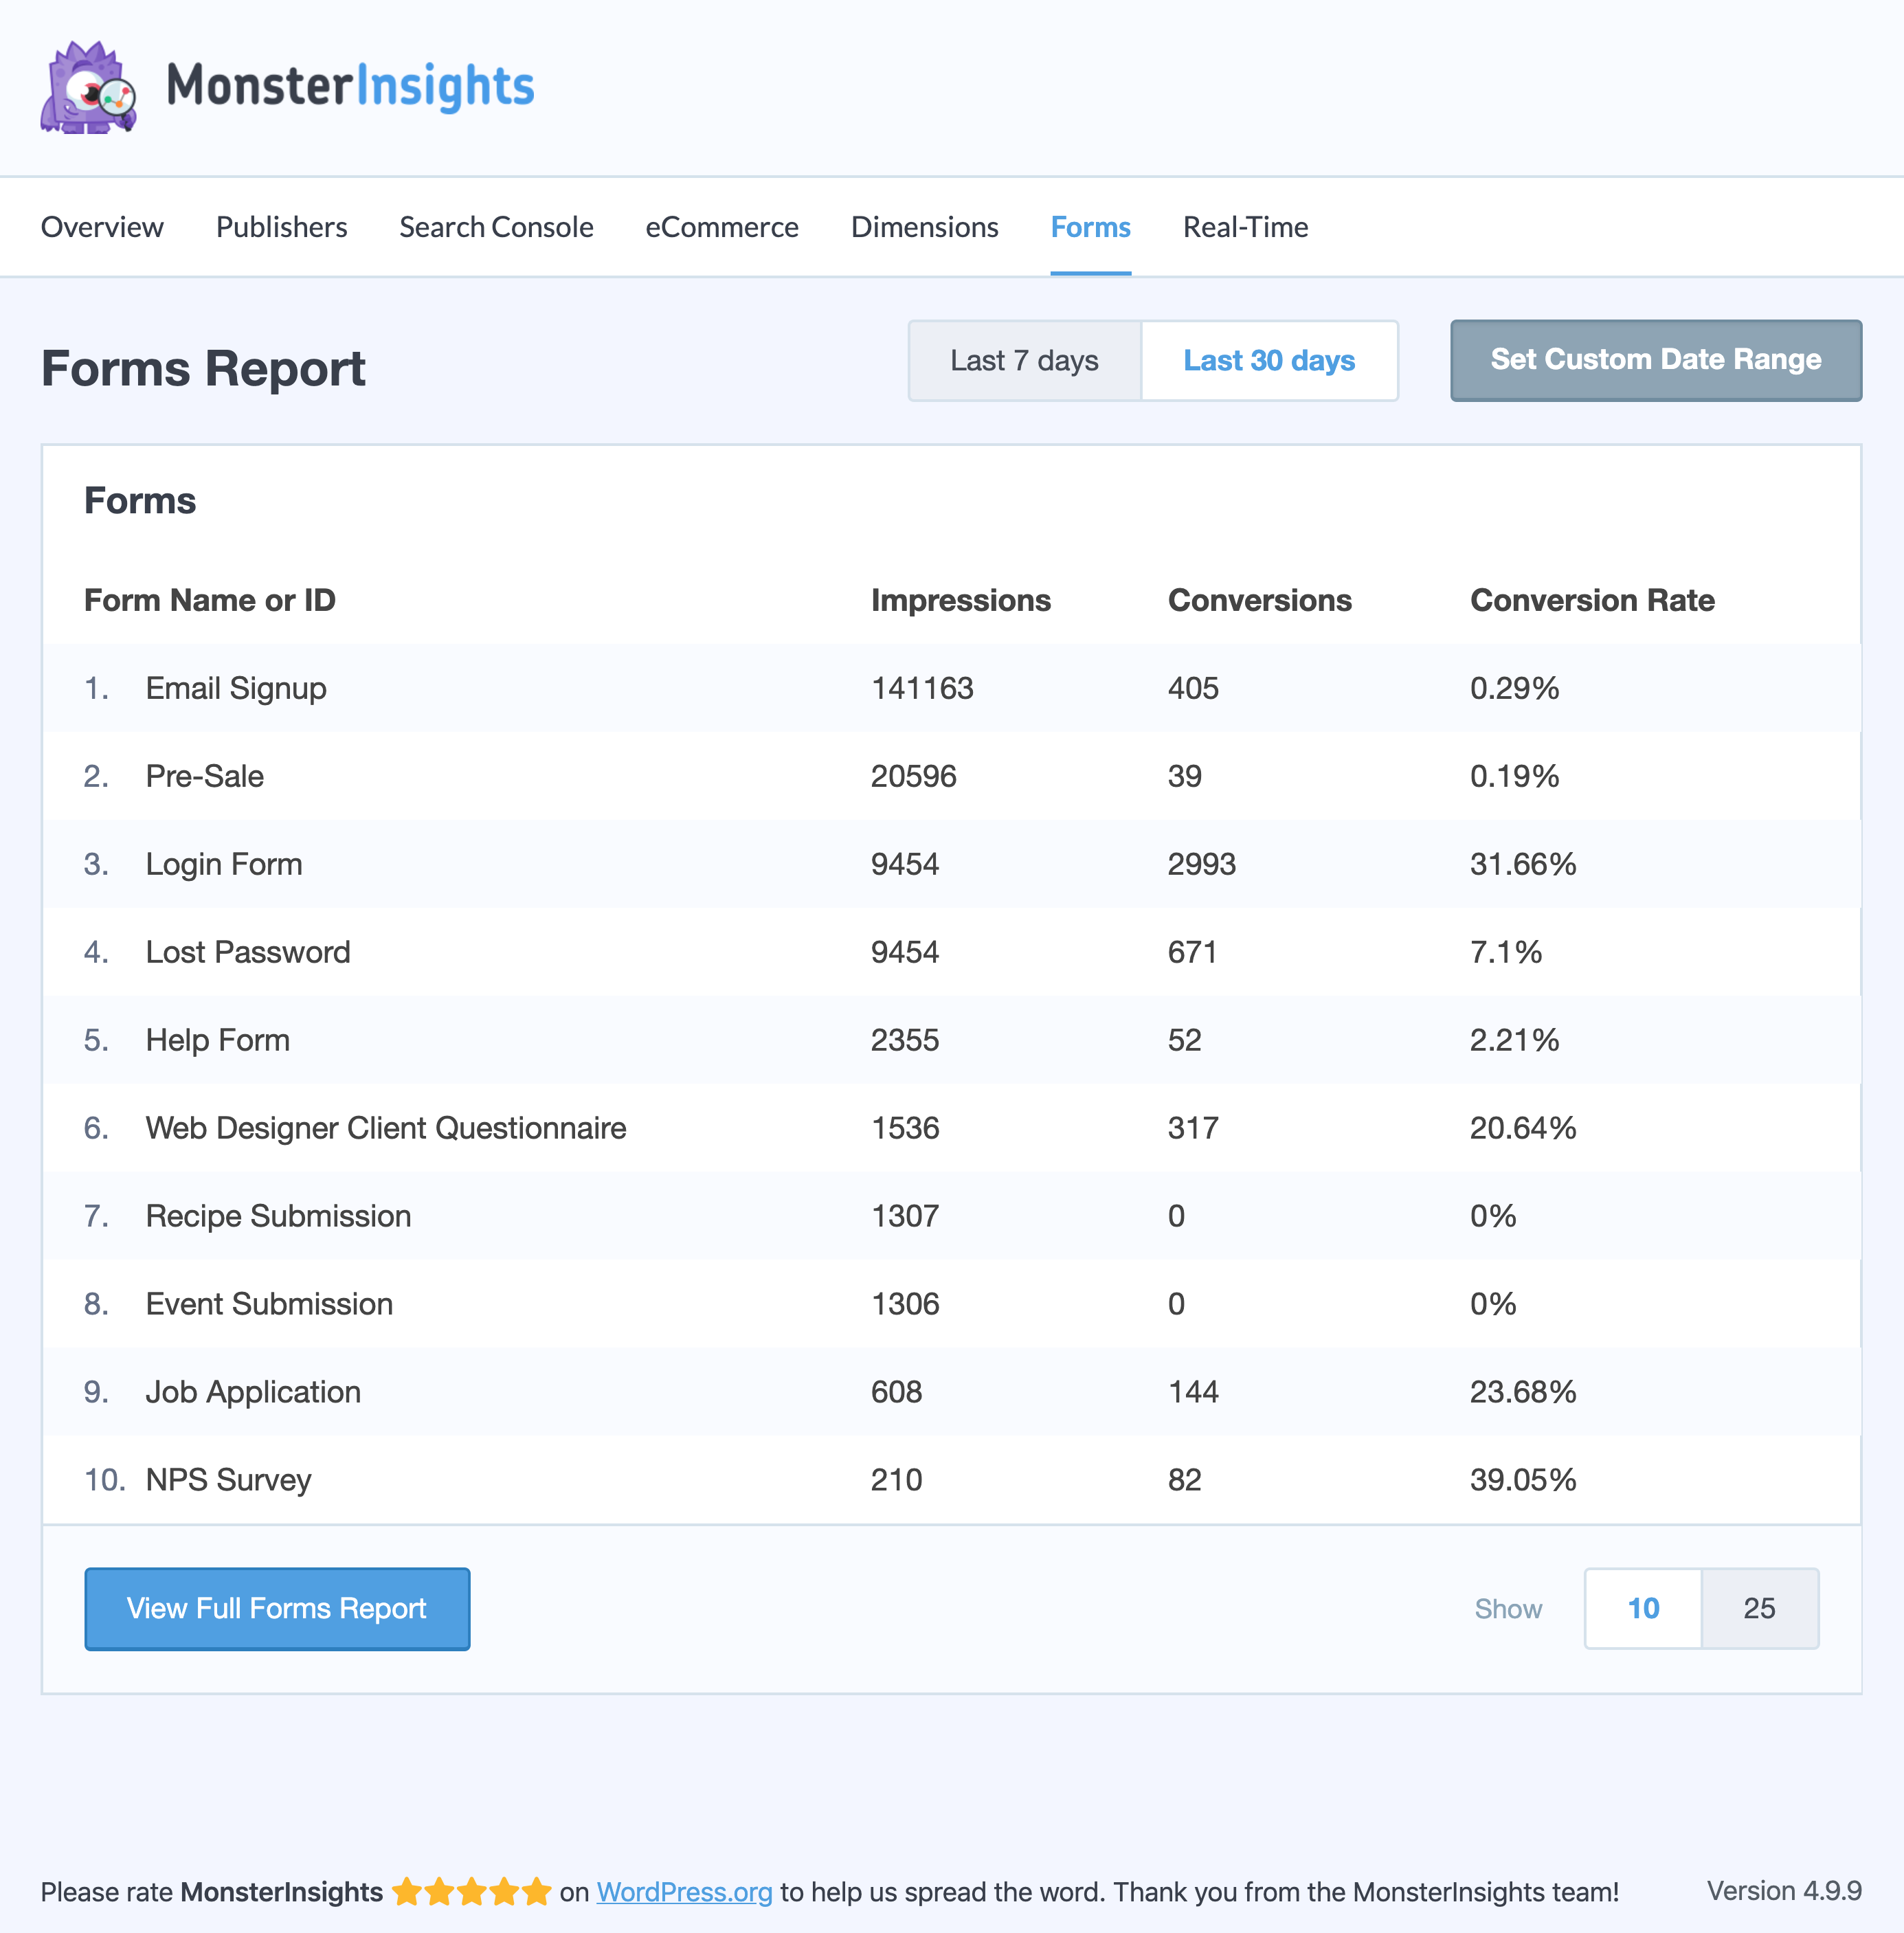This screenshot has width=1904, height=1933.
Task: Select the Last 7 days range
Action: (1024, 360)
